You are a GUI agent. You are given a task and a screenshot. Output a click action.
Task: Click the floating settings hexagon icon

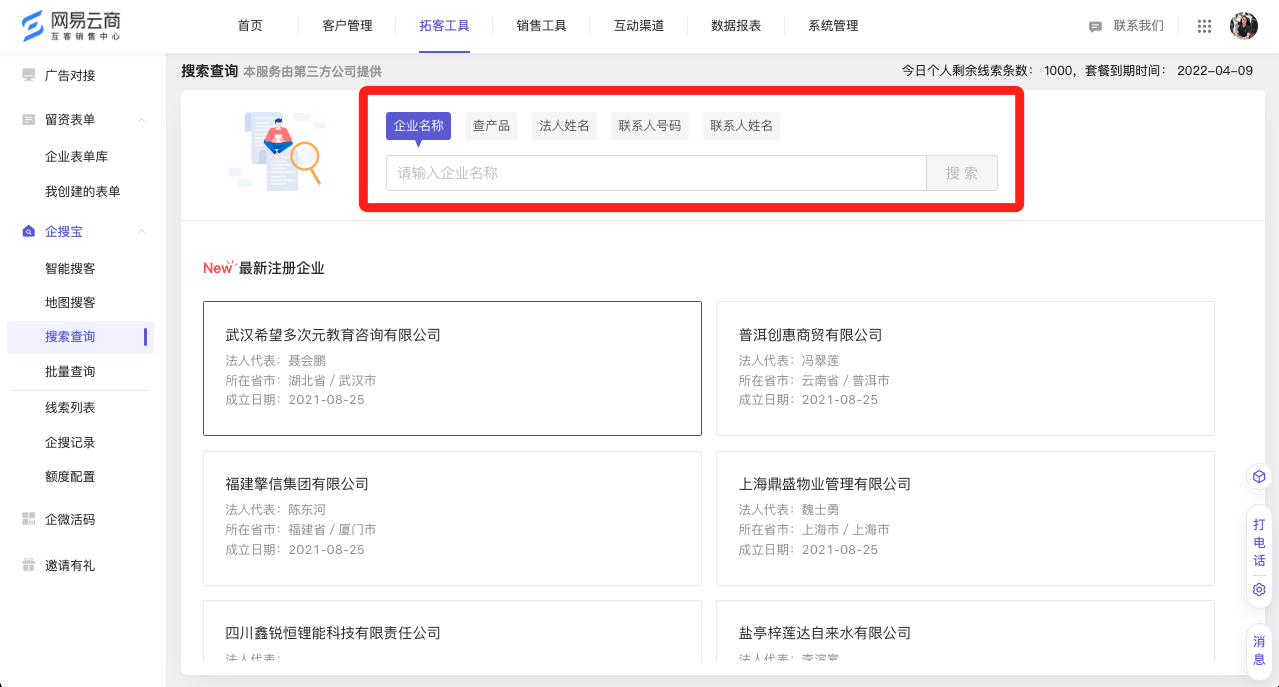(x=1259, y=590)
